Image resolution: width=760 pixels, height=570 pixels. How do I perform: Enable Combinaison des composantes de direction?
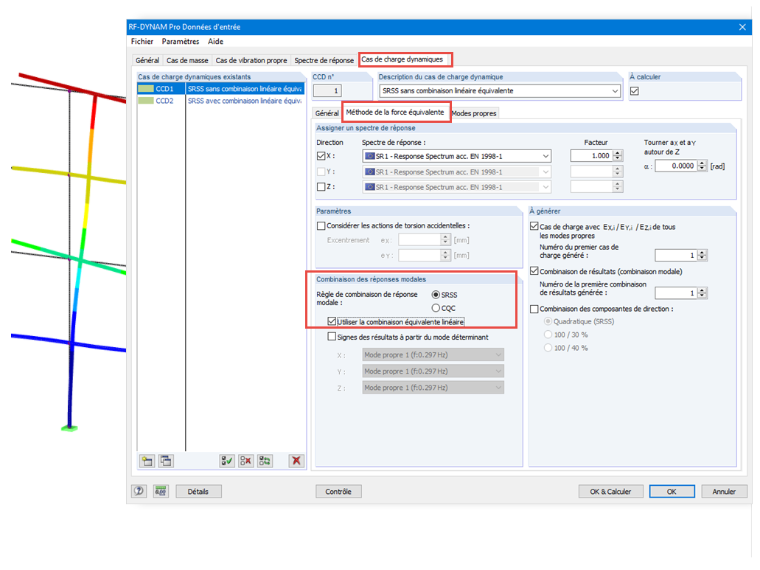pos(534,309)
